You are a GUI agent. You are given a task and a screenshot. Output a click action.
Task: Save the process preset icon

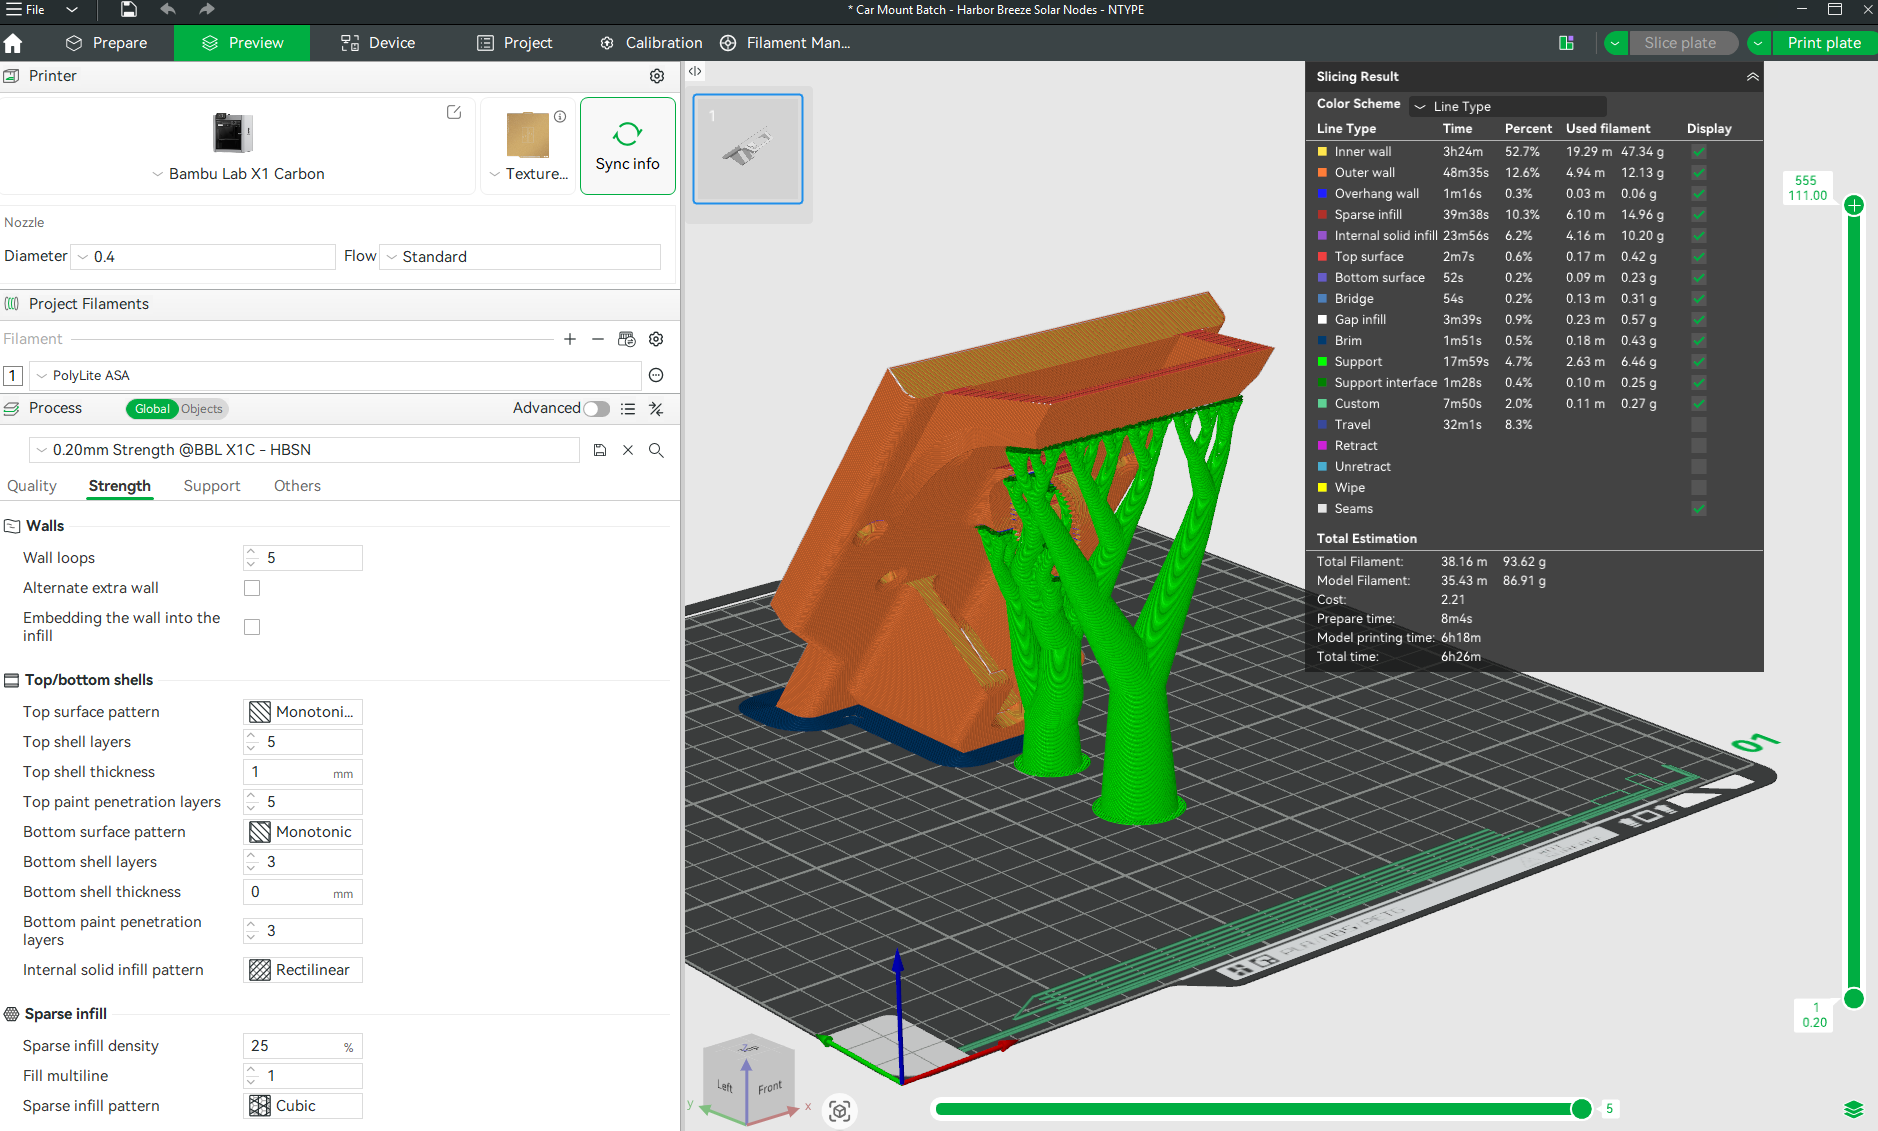(600, 450)
